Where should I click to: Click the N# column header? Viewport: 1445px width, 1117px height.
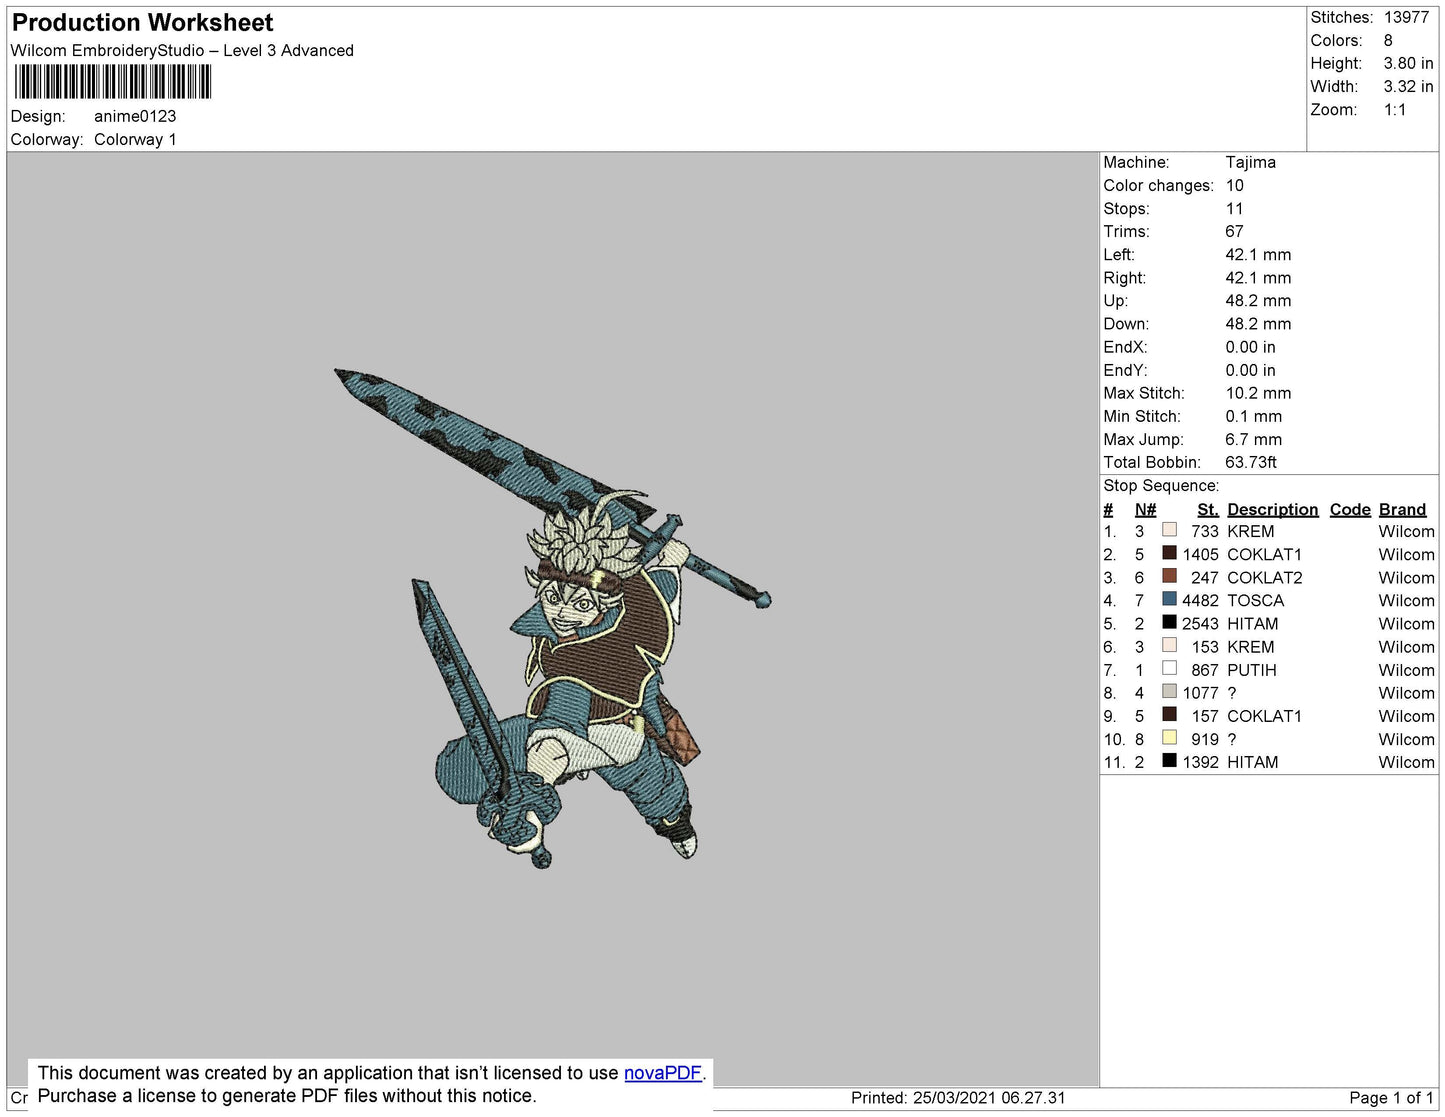click(x=1145, y=509)
